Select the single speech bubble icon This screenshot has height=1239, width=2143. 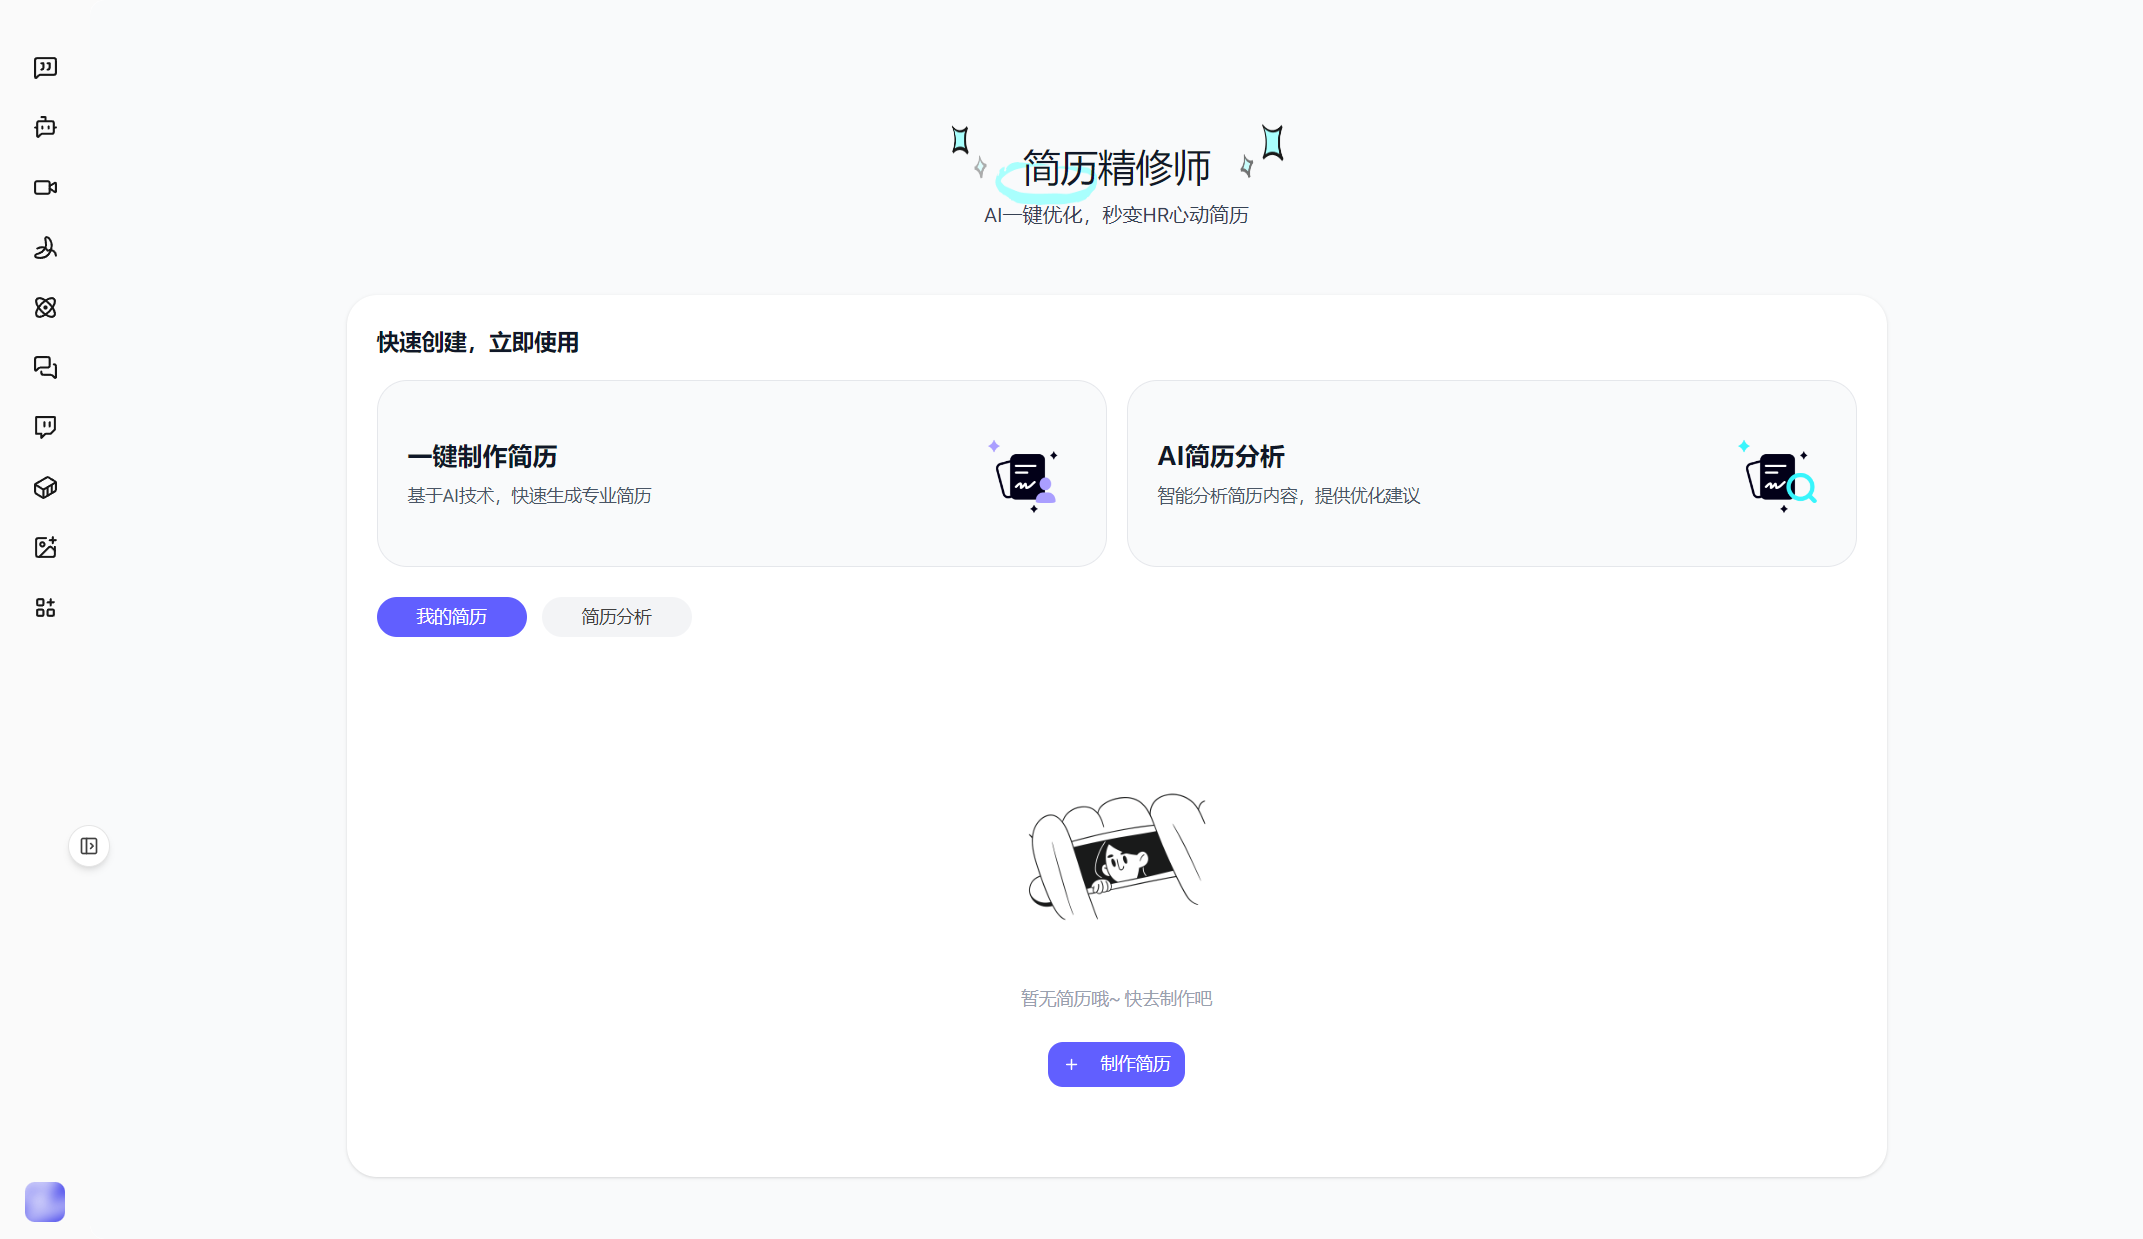click(x=44, y=427)
